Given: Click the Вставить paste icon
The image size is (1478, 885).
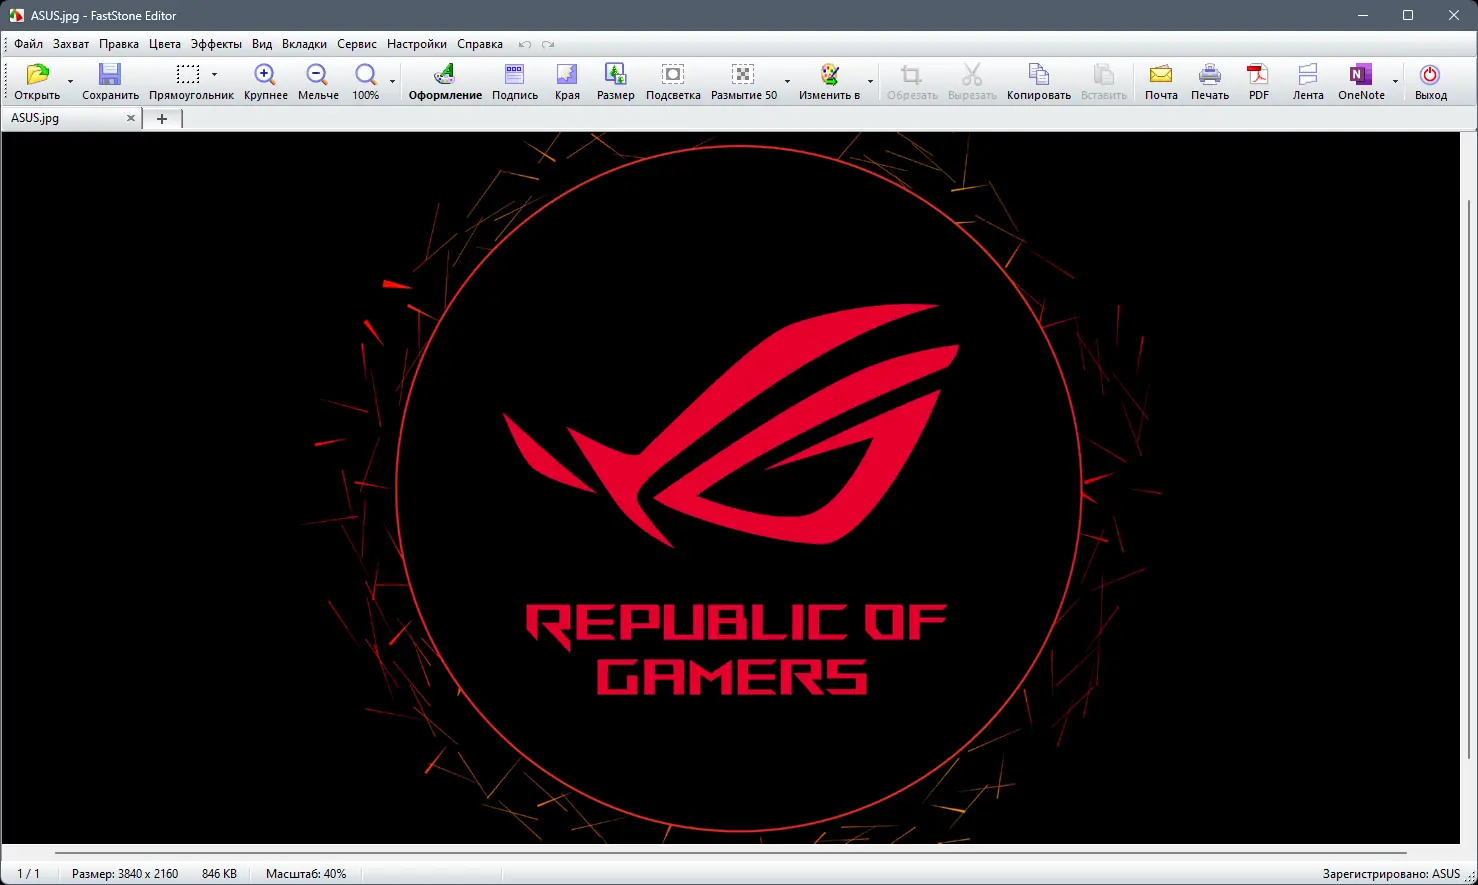Looking at the screenshot, I should (x=1104, y=81).
